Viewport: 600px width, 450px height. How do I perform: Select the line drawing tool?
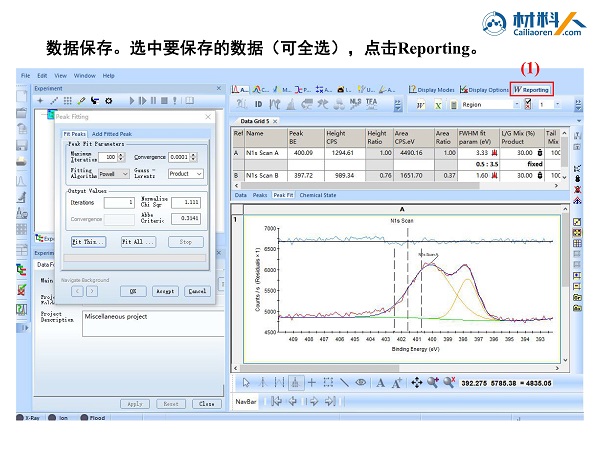click(344, 382)
